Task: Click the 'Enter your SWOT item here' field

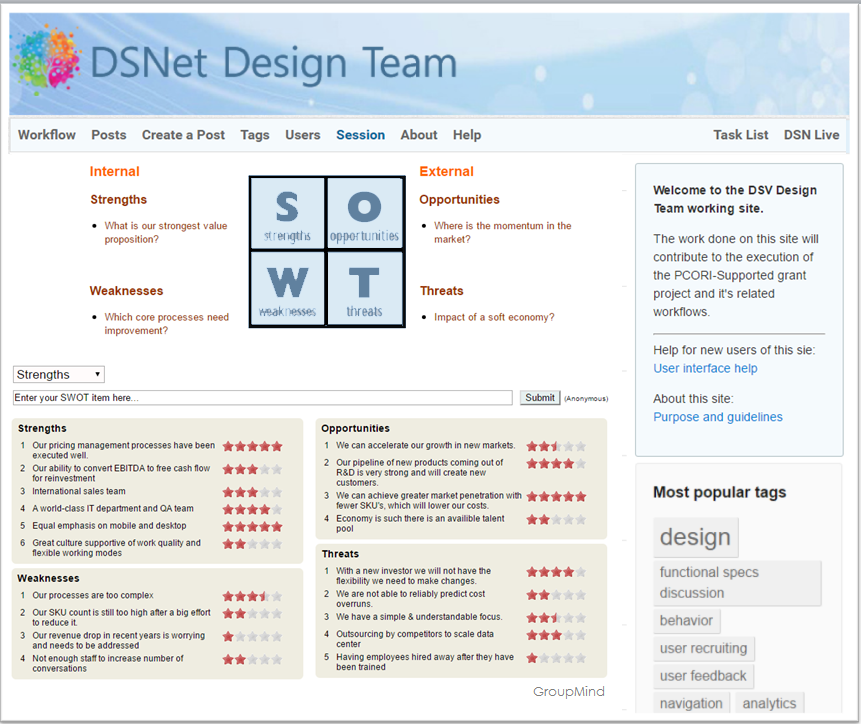Action: tap(262, 398)
